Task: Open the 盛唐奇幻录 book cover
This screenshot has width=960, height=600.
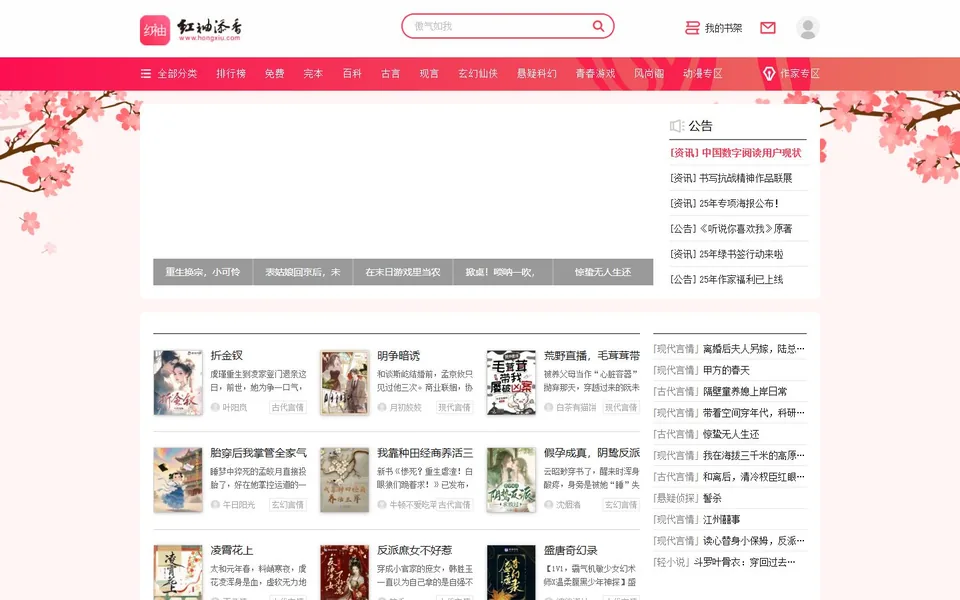Action: (x=511, y=572)
